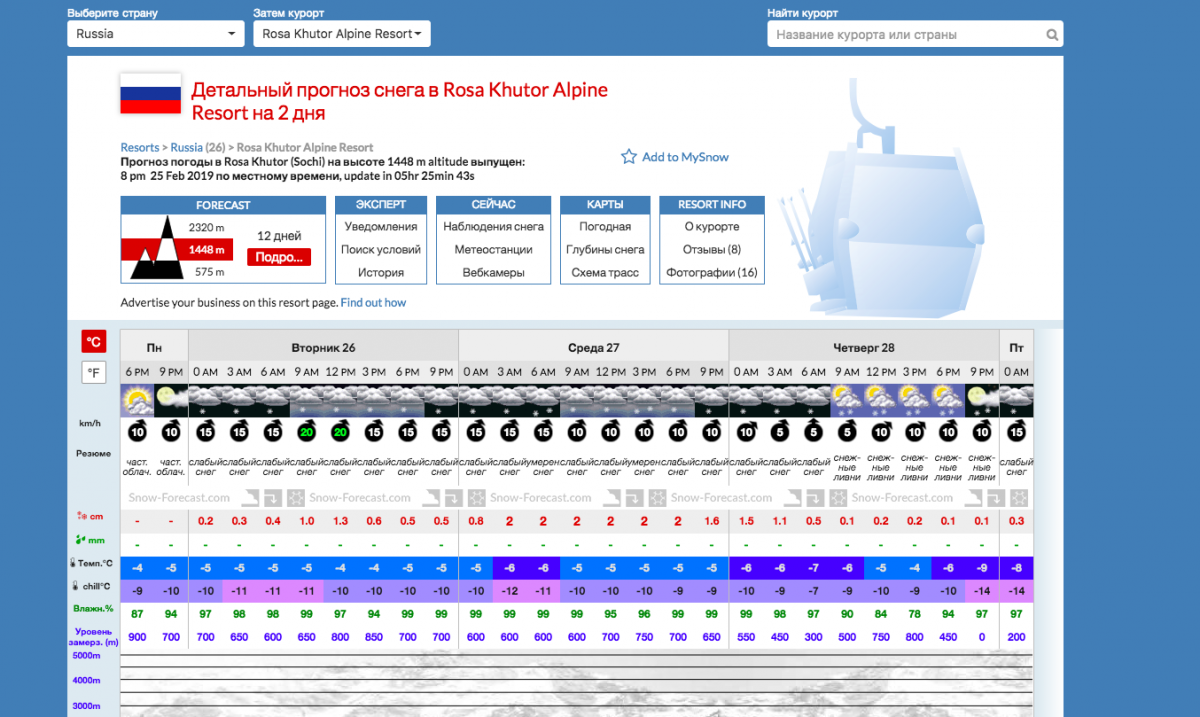The height and width of the screenshot is (717, 1200).
Task: Open the ЭКСПЕРТ section header
Action: pyautogui.click(x=381, y=205)
